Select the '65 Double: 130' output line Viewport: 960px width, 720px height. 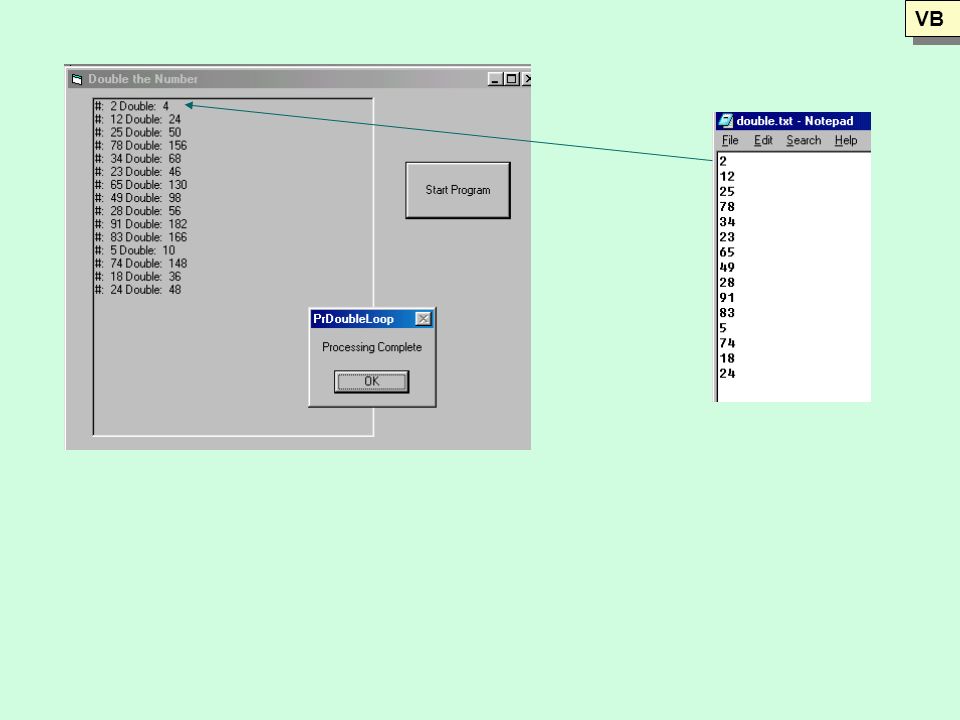click(x=141, y=184)
